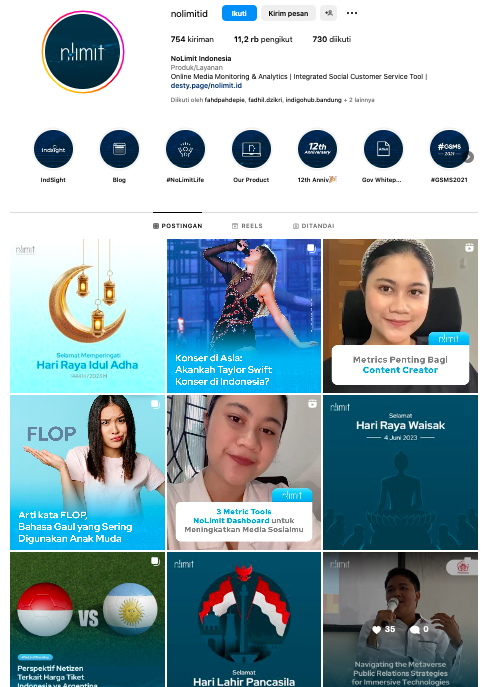Viewport: 487px width, 687px height.
Task: Click the suggest similar accounts icon
Action: coord(329,13)
